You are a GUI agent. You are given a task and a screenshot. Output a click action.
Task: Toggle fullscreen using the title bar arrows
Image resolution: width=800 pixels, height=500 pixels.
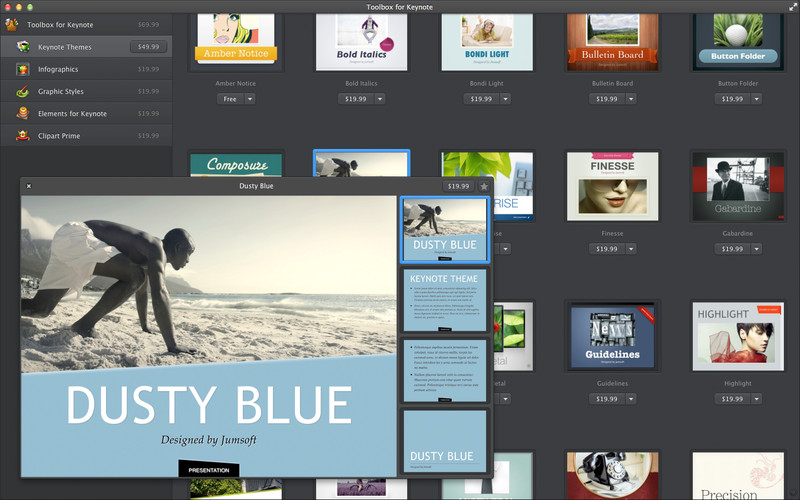[x=792, y=7]
